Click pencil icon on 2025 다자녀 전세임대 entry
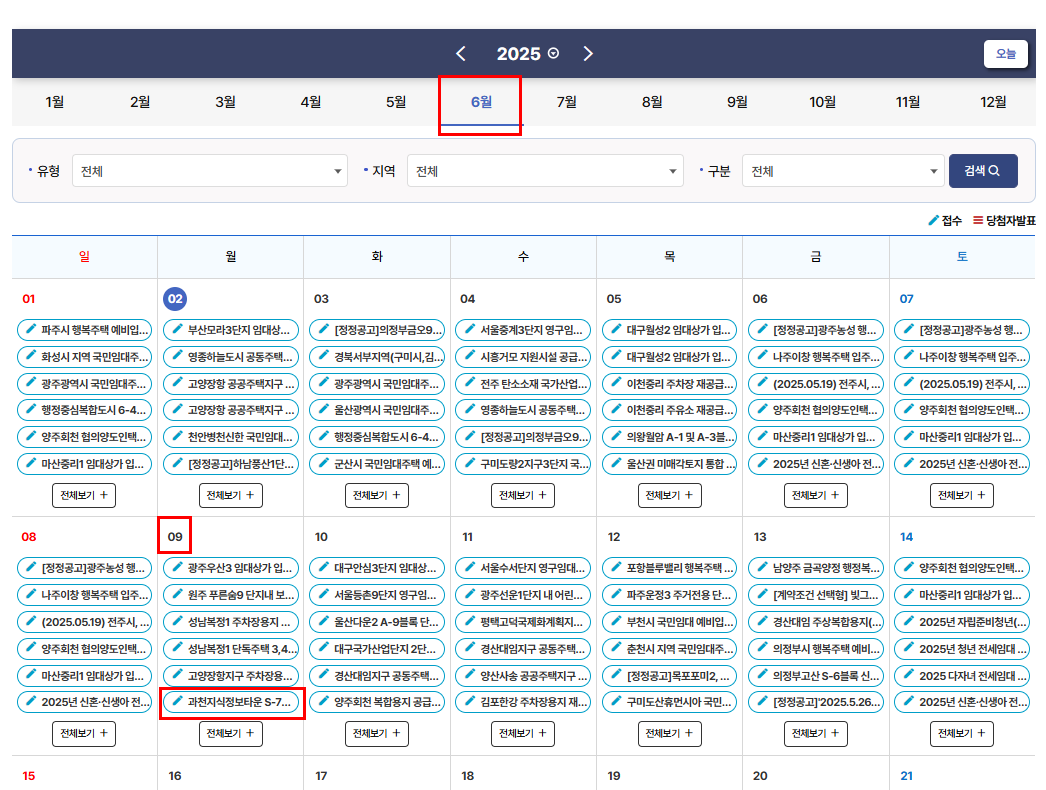 click(909, 675)
